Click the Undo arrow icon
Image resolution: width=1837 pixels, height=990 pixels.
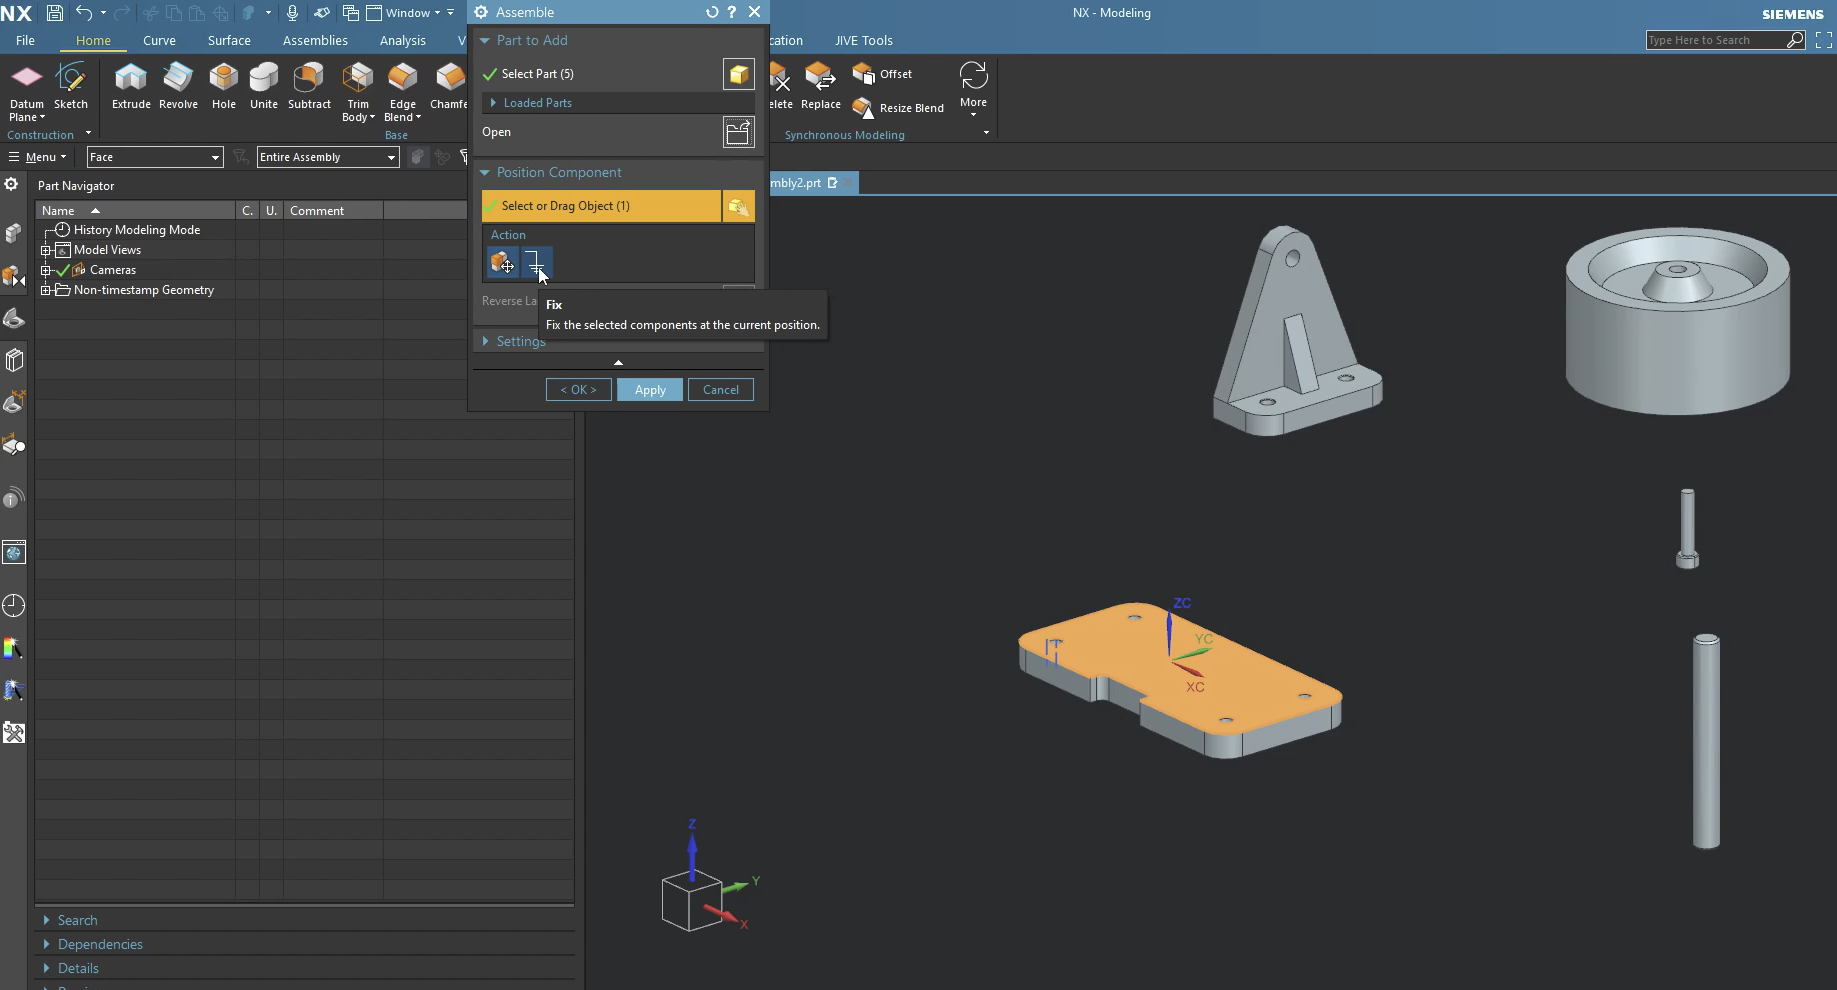coord(84,13)
